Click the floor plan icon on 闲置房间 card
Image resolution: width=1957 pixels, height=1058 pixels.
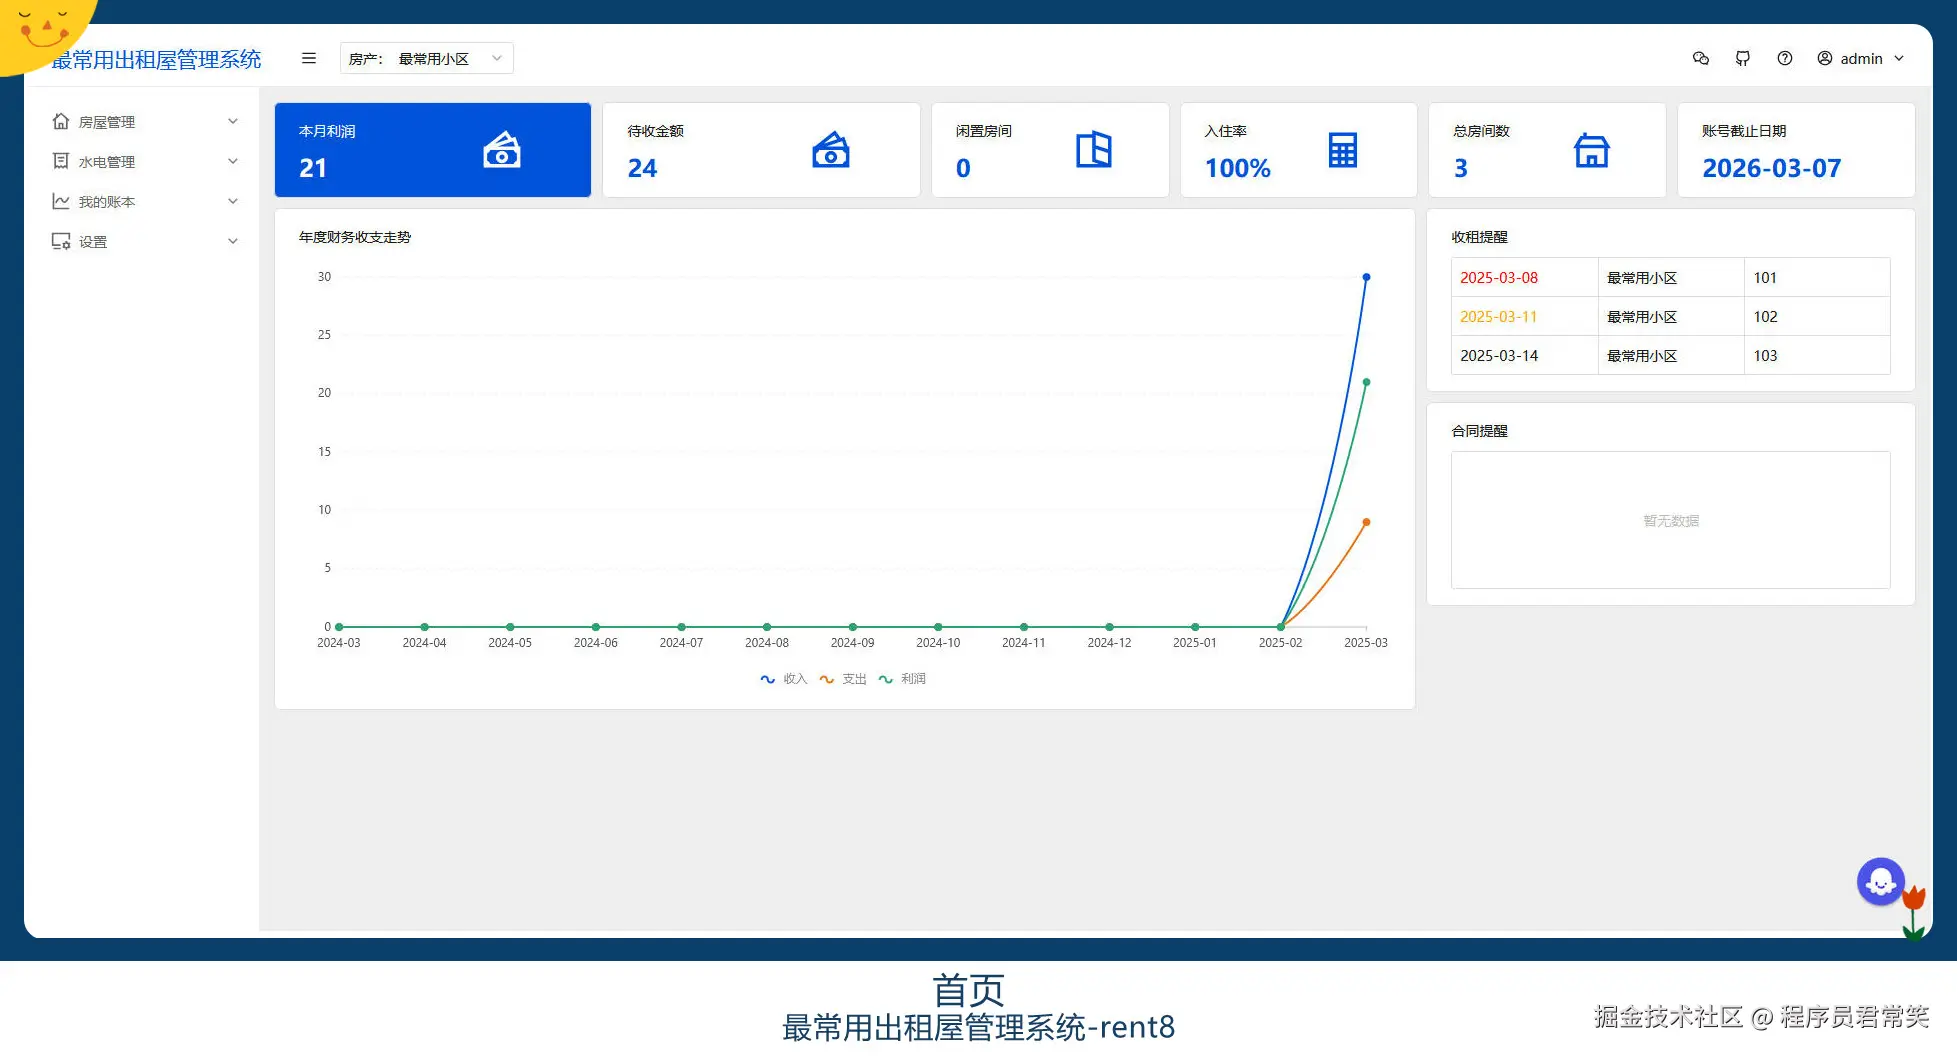(x=1094, y=150)
